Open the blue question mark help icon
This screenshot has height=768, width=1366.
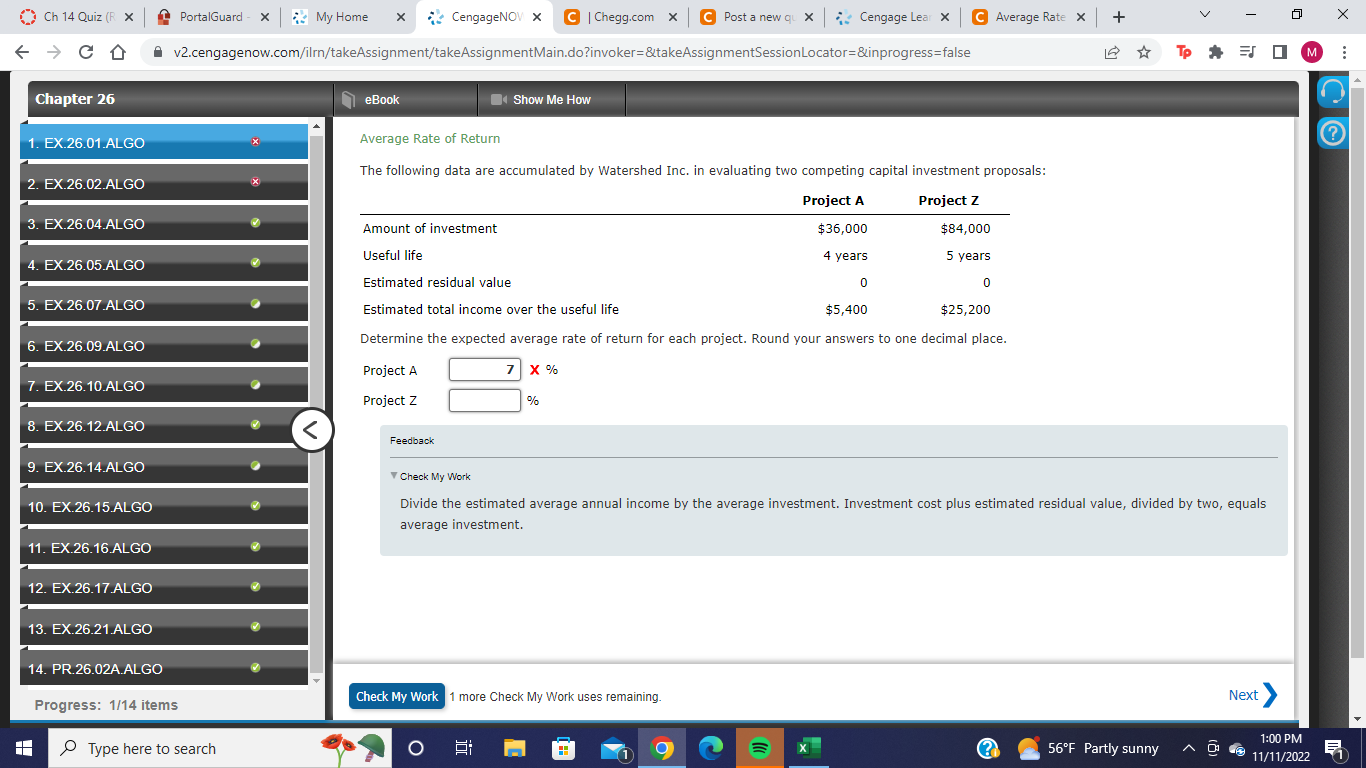pos(1332,134)
